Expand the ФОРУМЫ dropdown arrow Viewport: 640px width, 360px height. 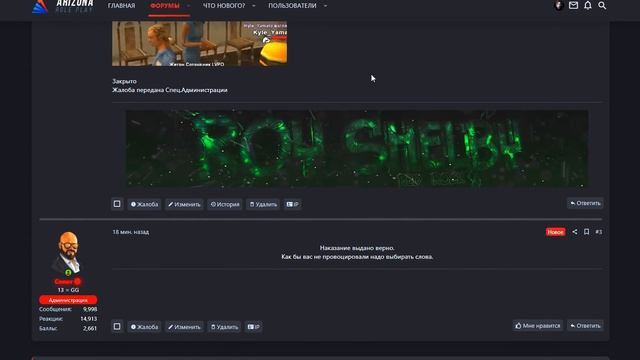188,6
